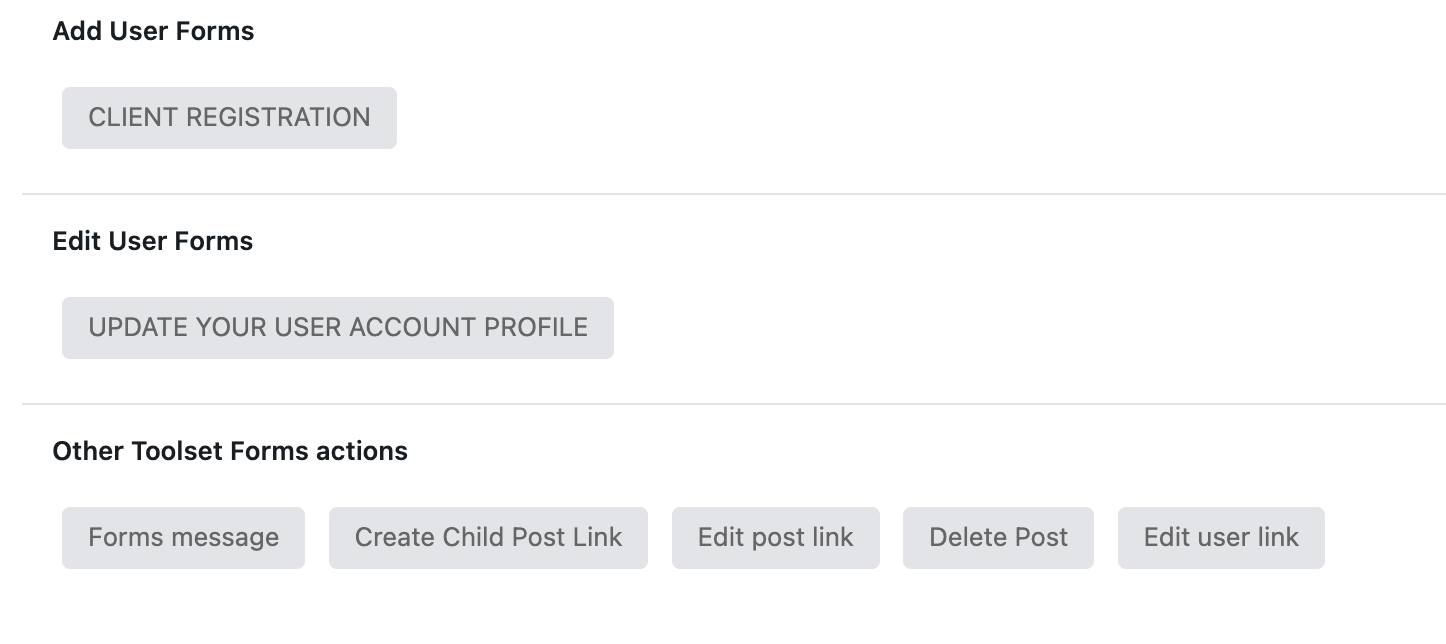Viewport: 1446px width, 644px height.
Task: Click the Add User Forms heading
Action: click(x=153, y=31)
